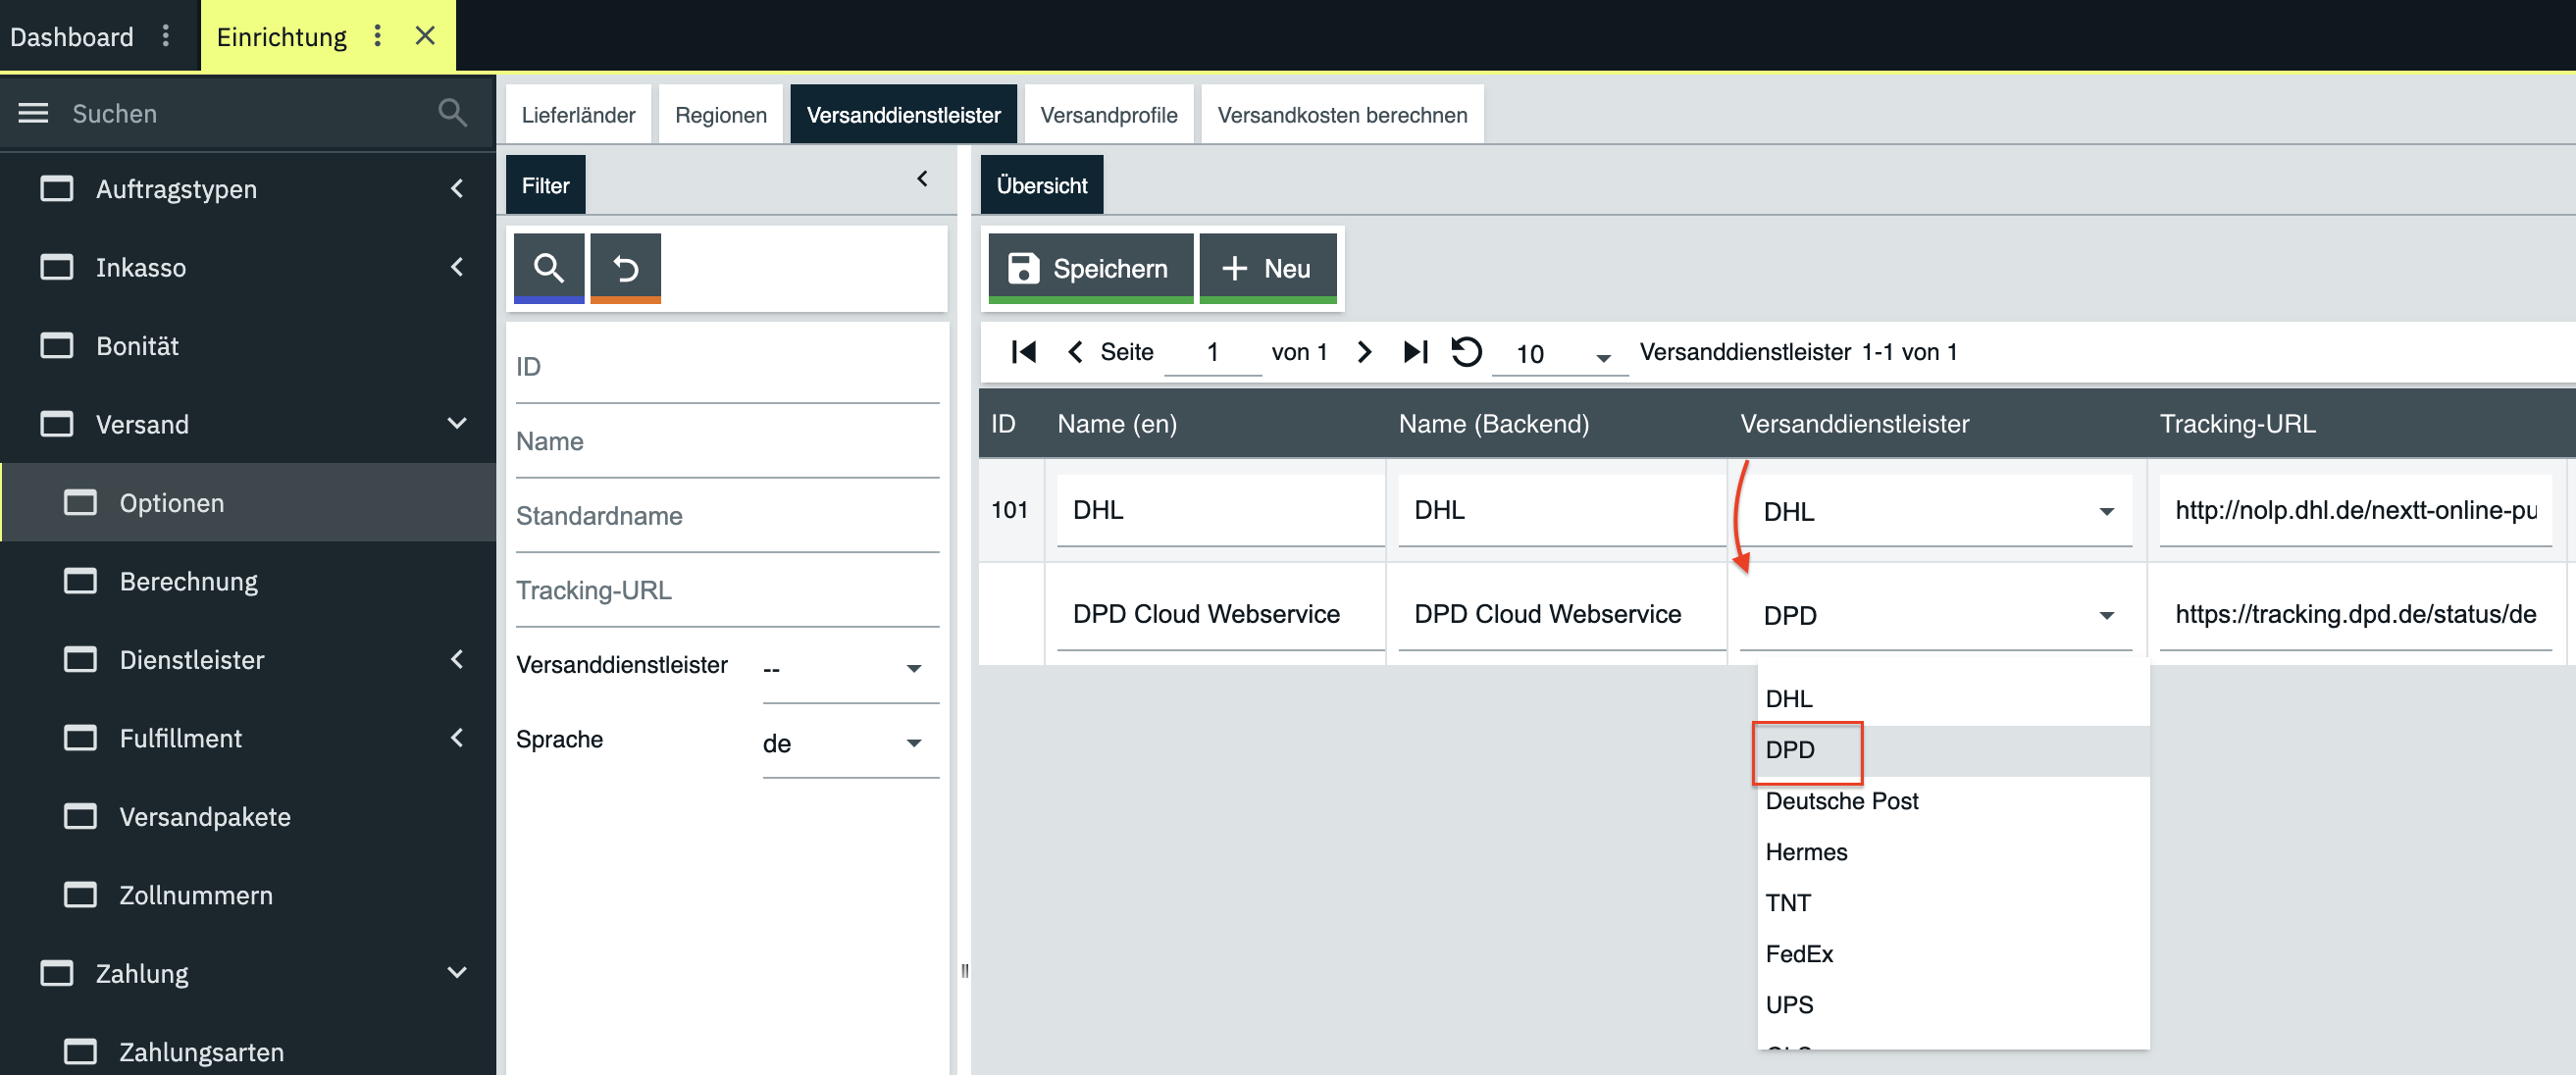The height and width of the screenshot is (1075, 2576).
Task: Select Hermes from the dropdown list
Action: [1806, 852]
